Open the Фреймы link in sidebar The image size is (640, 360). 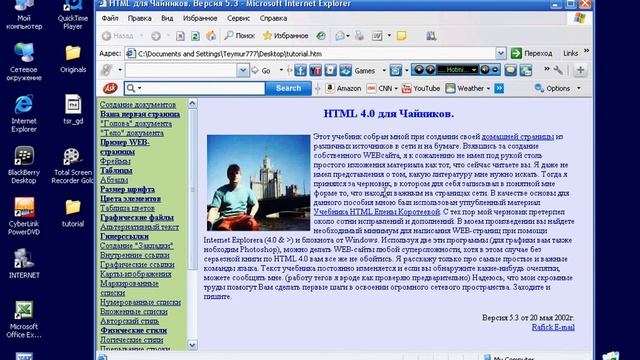coord(115,161)
